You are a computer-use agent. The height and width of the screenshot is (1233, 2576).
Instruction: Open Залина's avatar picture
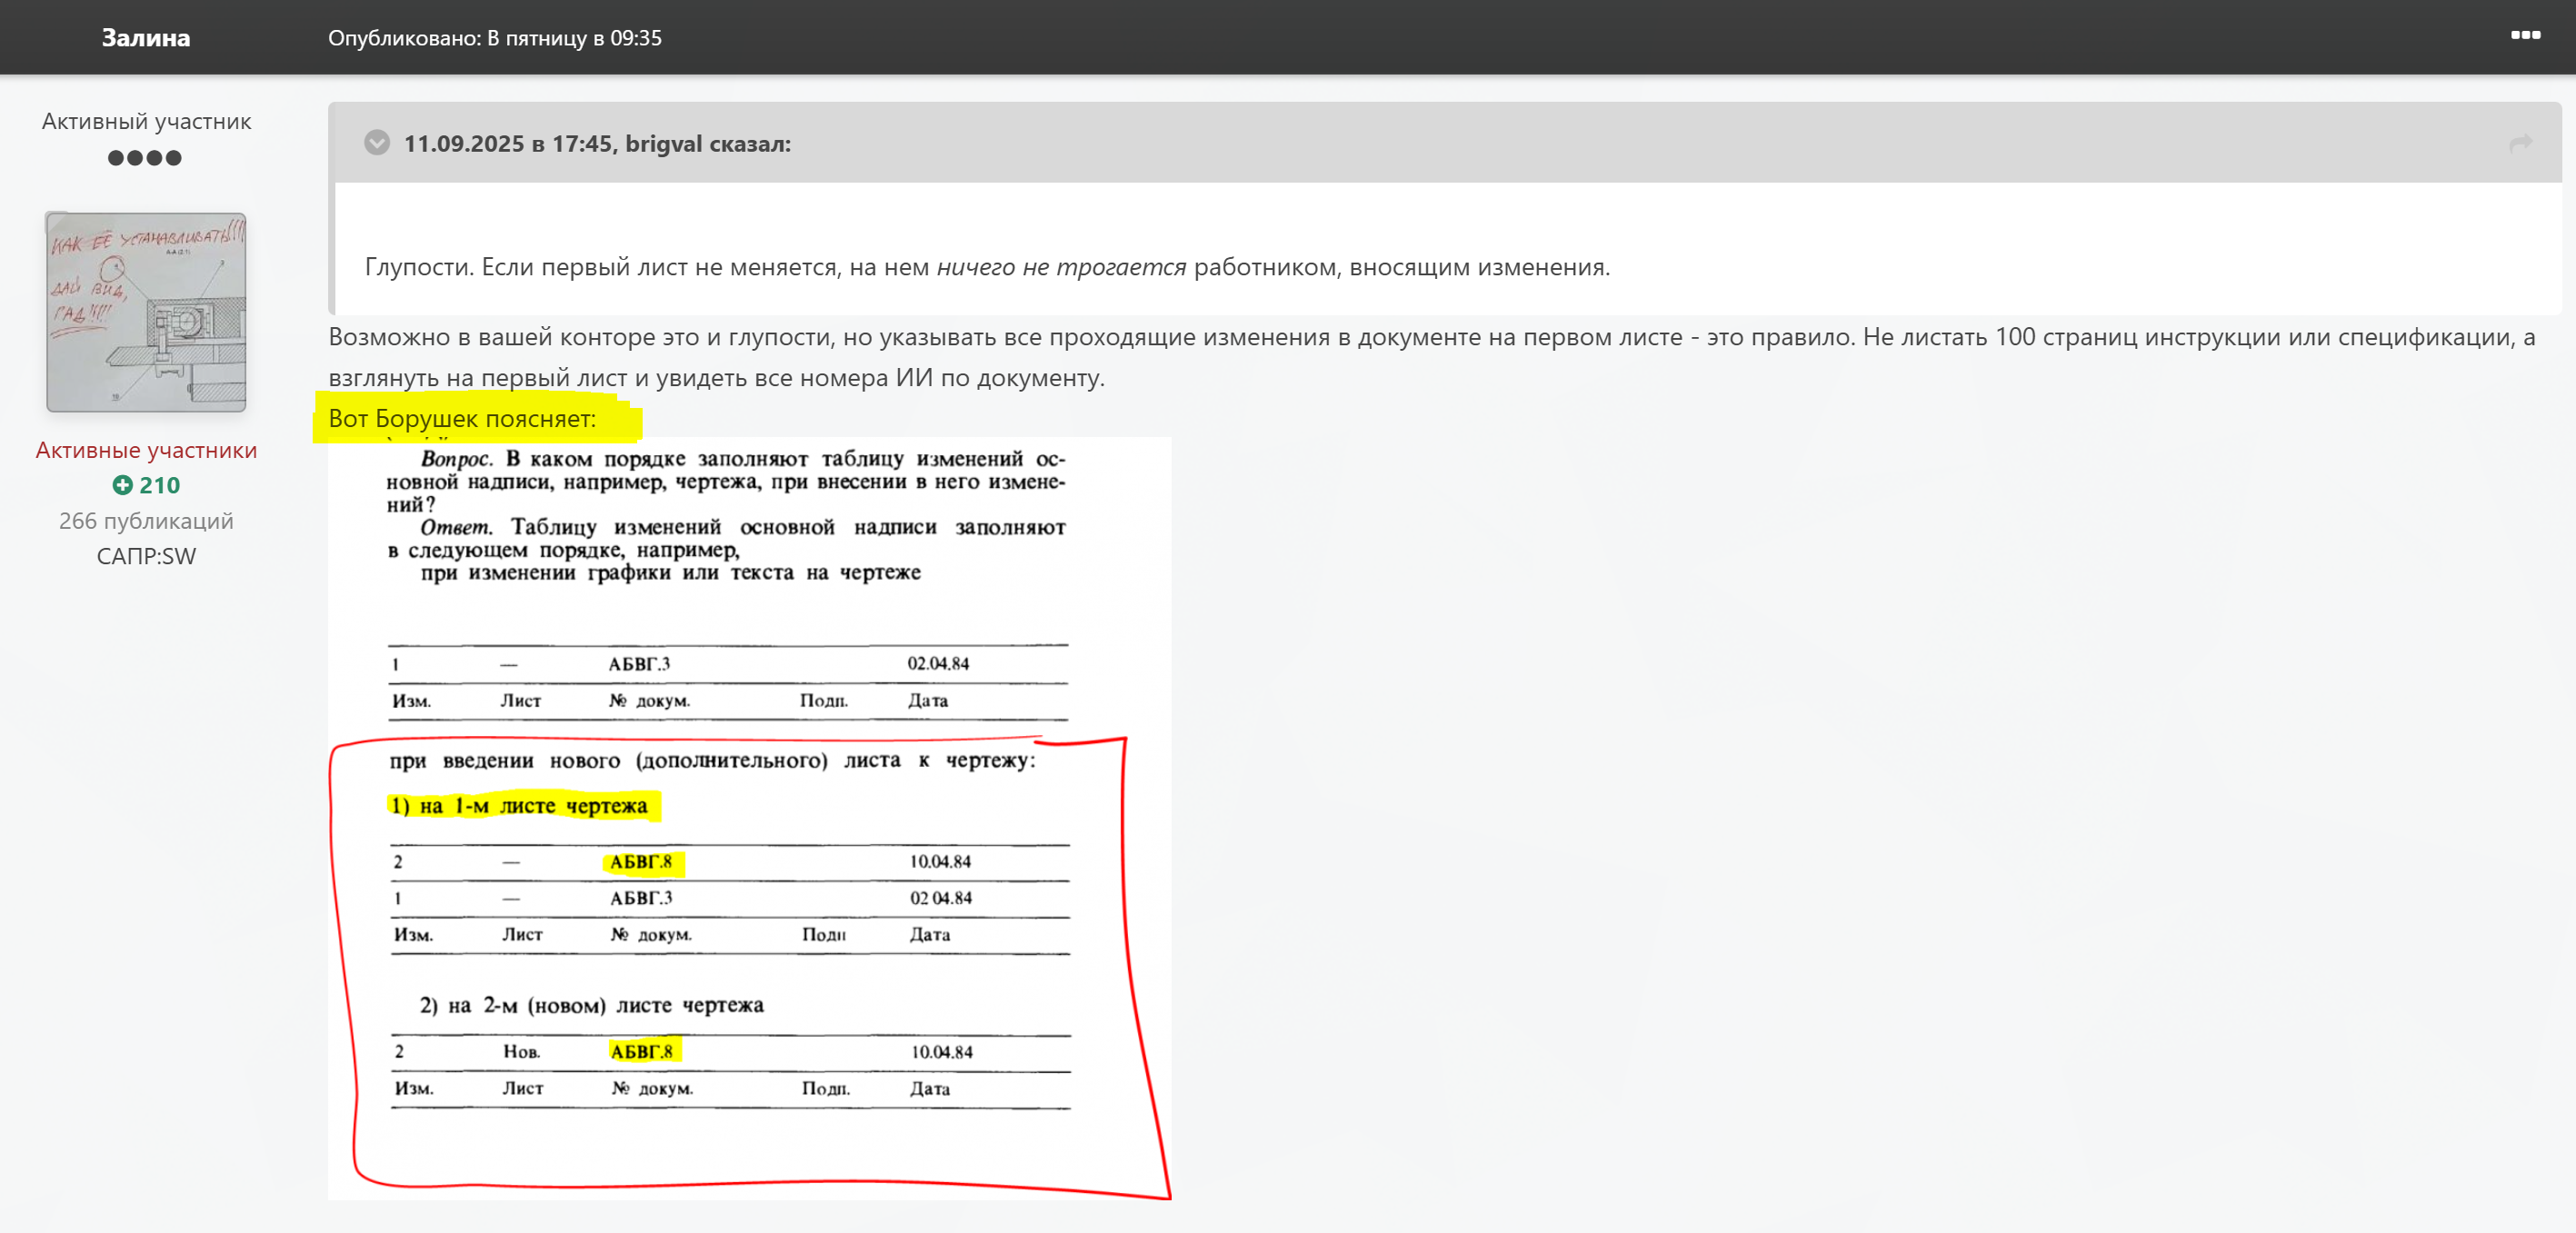[146, 312]
